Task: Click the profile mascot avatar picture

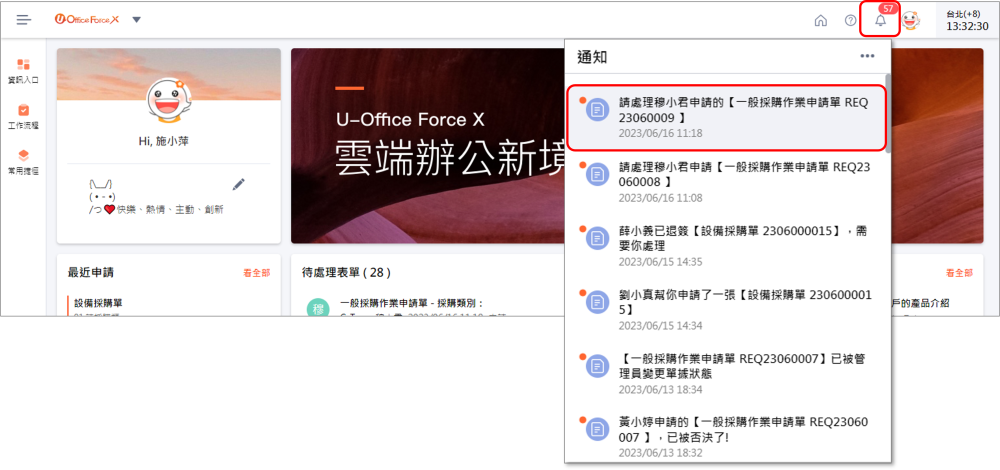Action: click(x=168, y=100)
